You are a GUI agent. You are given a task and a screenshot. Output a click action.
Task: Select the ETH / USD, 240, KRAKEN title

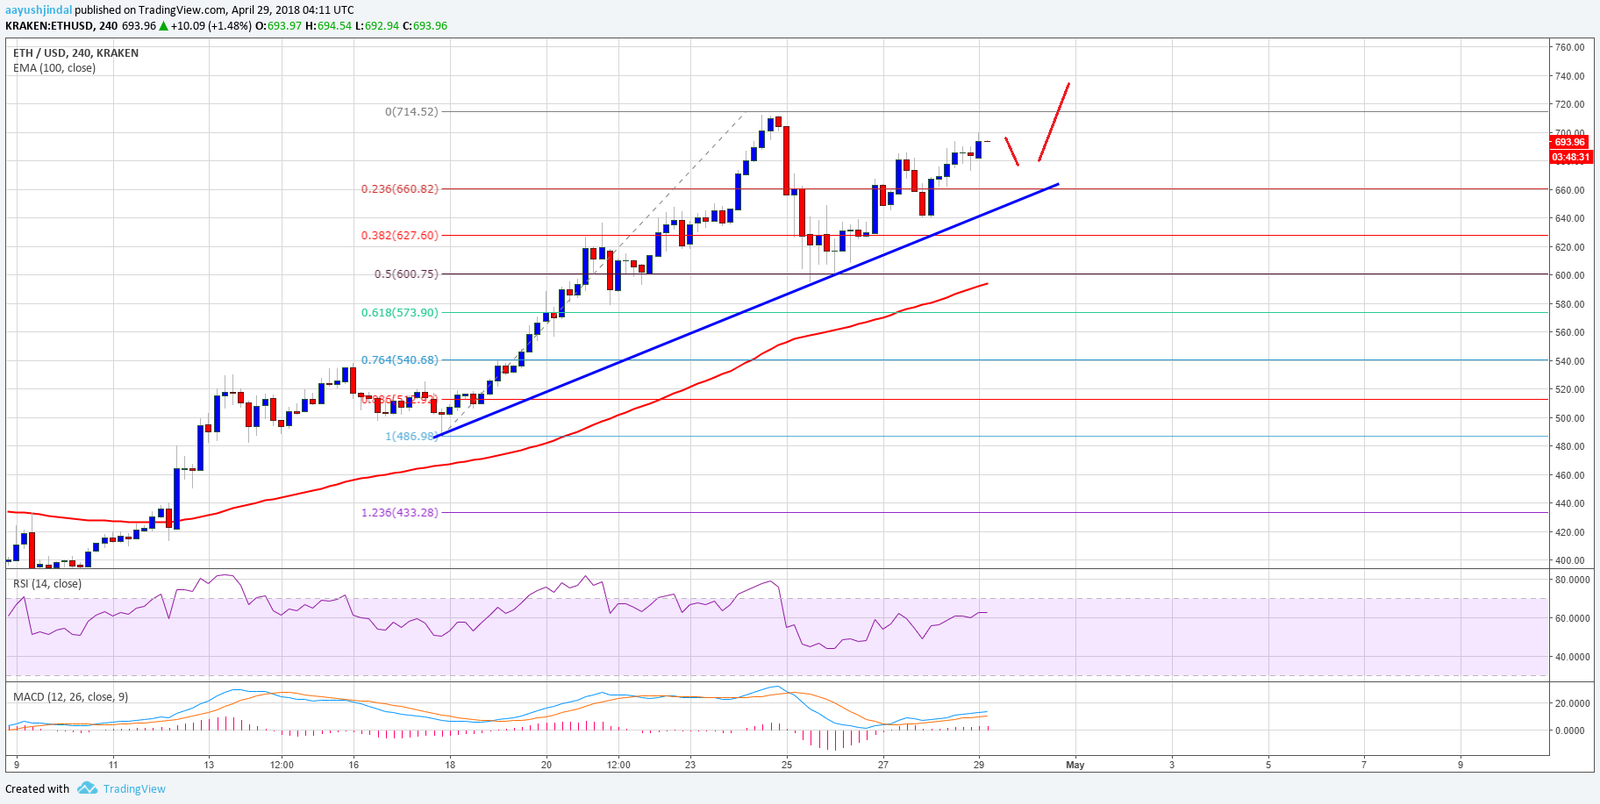76,53
